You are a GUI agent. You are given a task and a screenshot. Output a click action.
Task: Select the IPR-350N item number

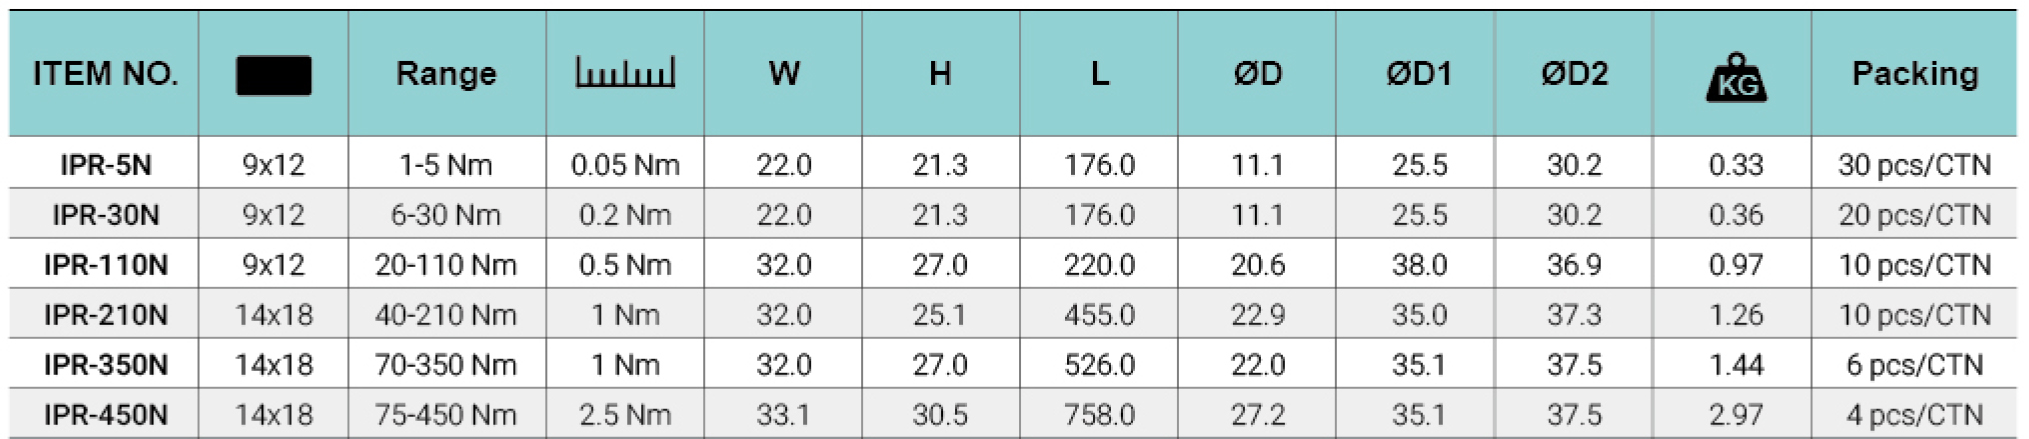pyautogui.click(x=106, y=365)
